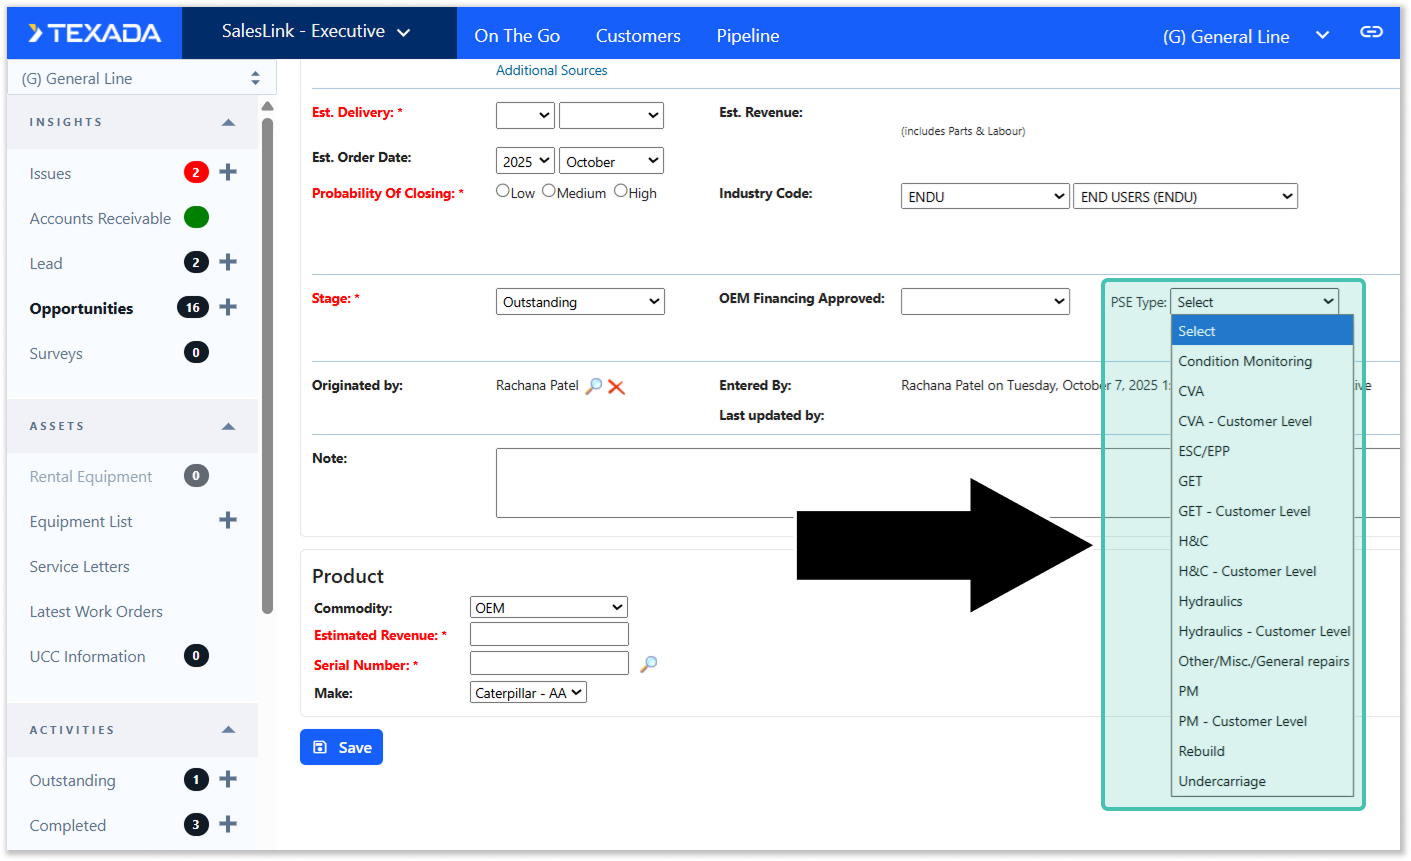Click plus icon beside Opportunities

coord(228,307)
